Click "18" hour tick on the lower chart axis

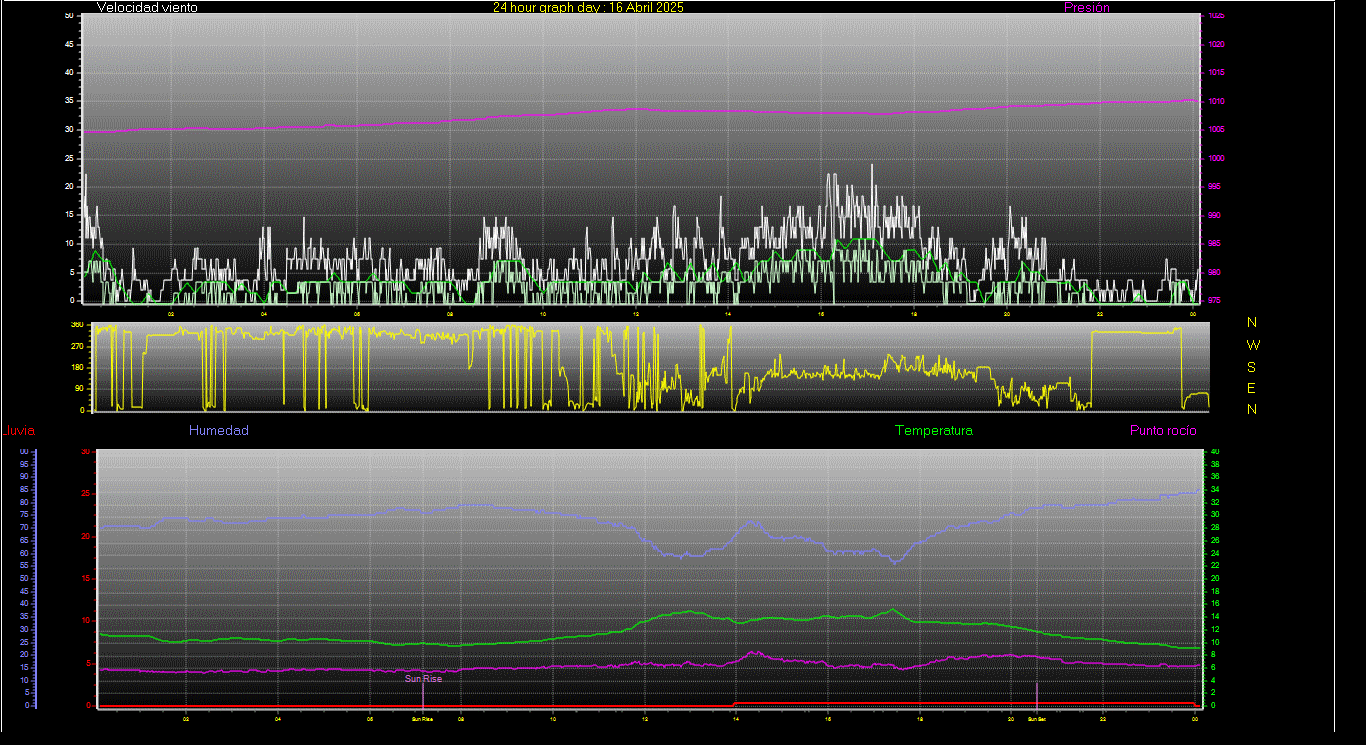pos(920,718)
